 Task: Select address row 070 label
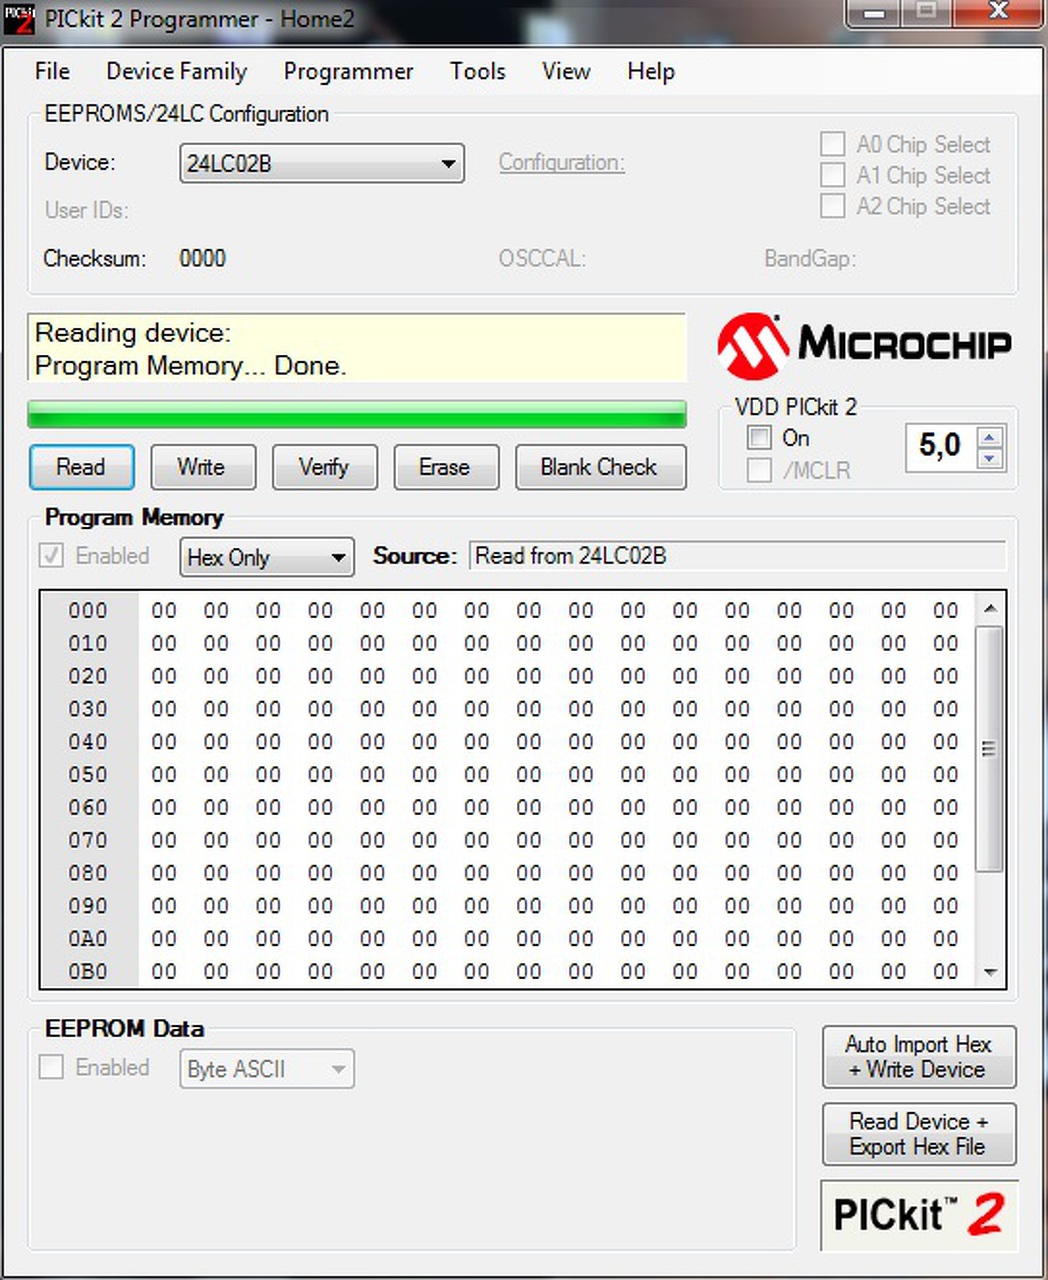pos(88,840)
